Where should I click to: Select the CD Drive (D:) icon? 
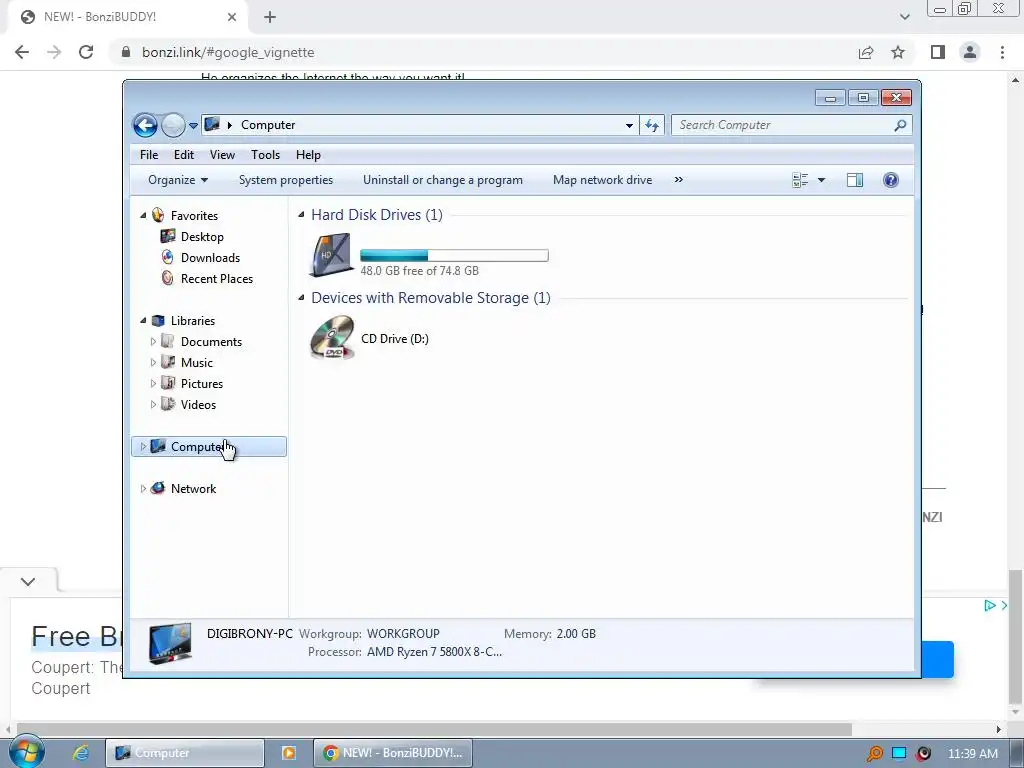coord(332,338)
